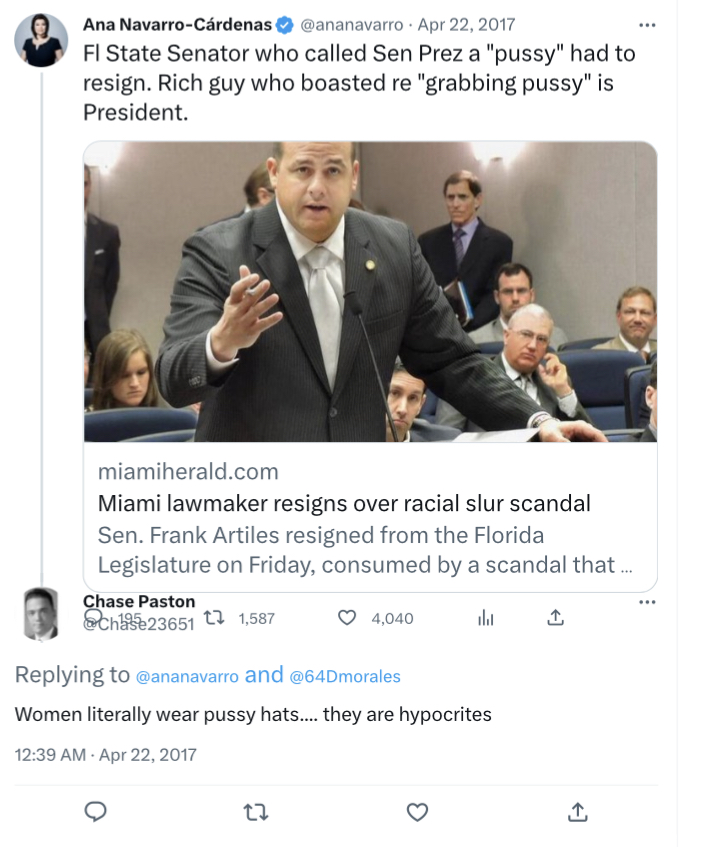Open more options for Ana Navarro's tweet
This screenshot has height=847, width=710.
tap(647, 23)
